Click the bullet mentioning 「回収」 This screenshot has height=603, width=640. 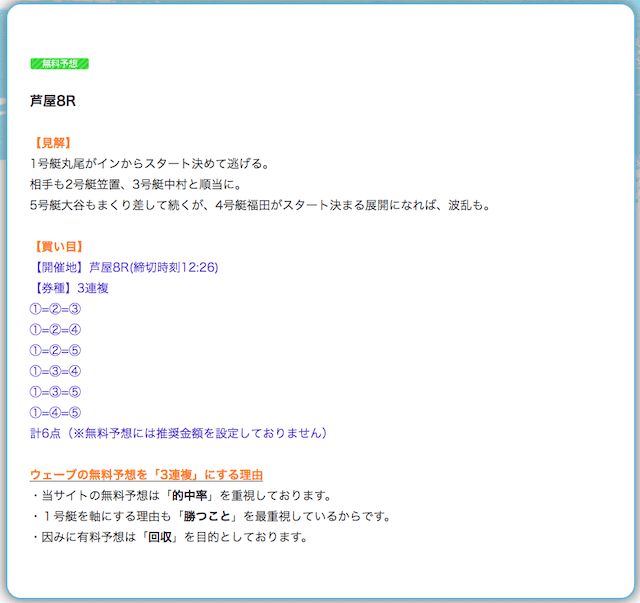click(170, 537)
